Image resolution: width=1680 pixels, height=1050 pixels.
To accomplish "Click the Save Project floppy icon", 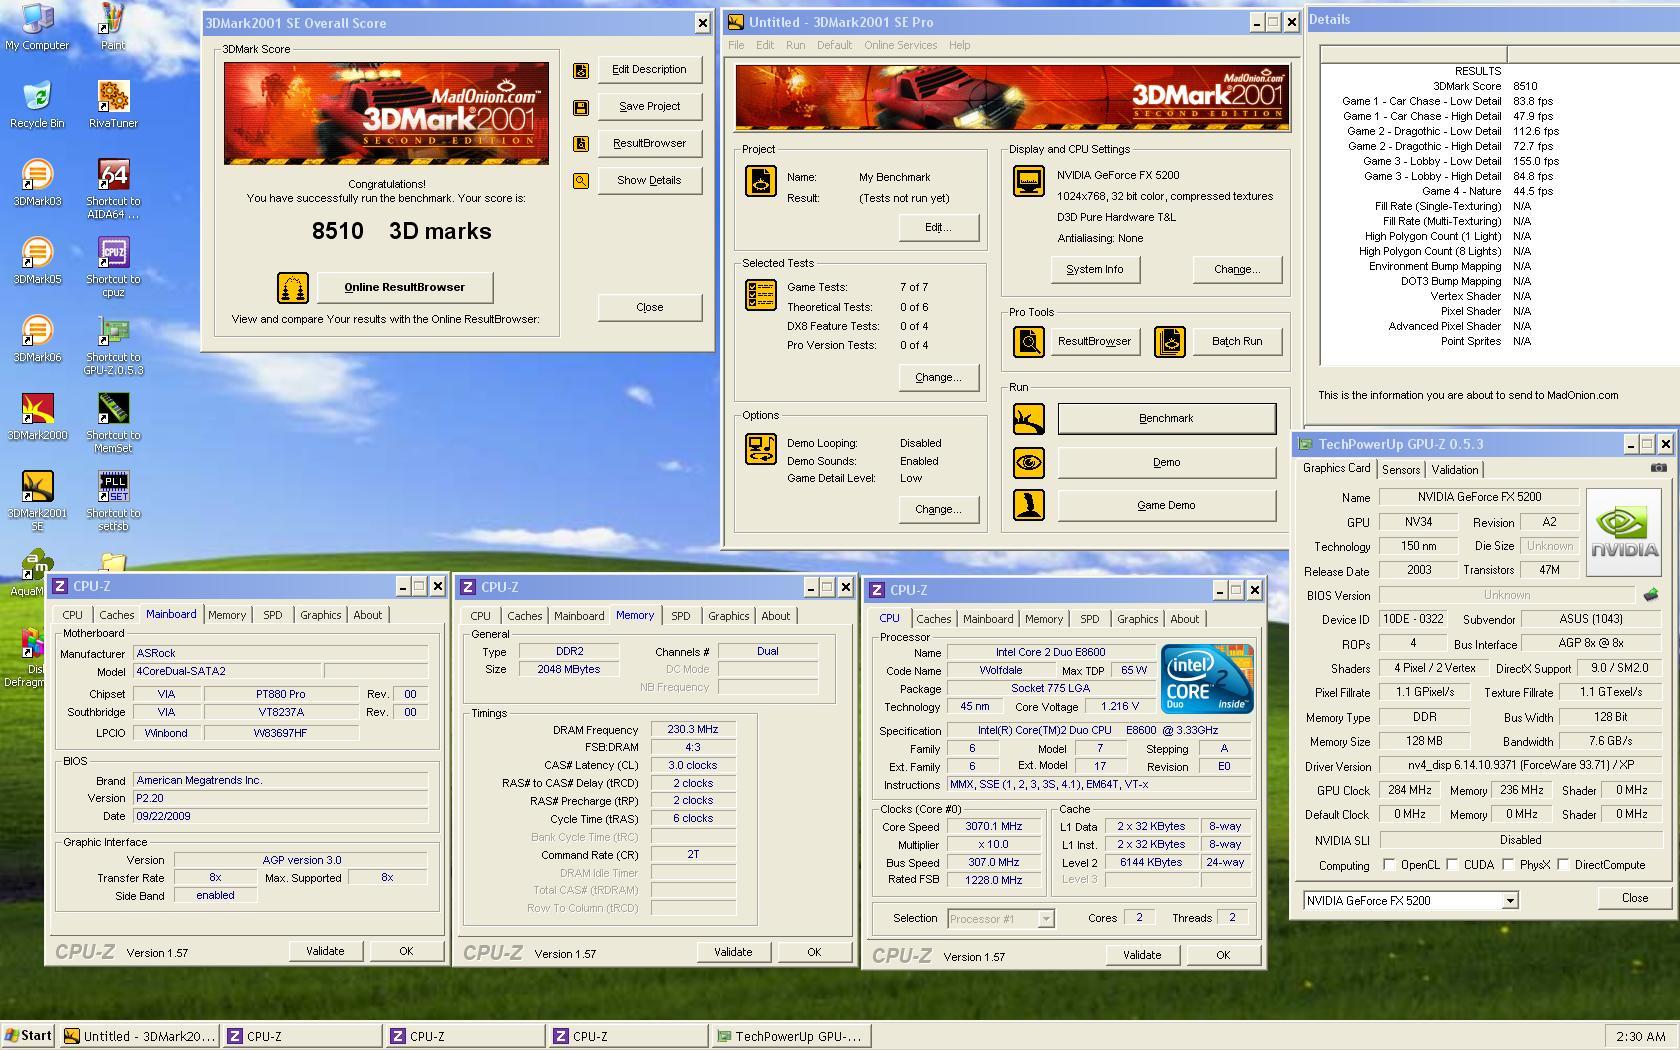I will 581,107.
